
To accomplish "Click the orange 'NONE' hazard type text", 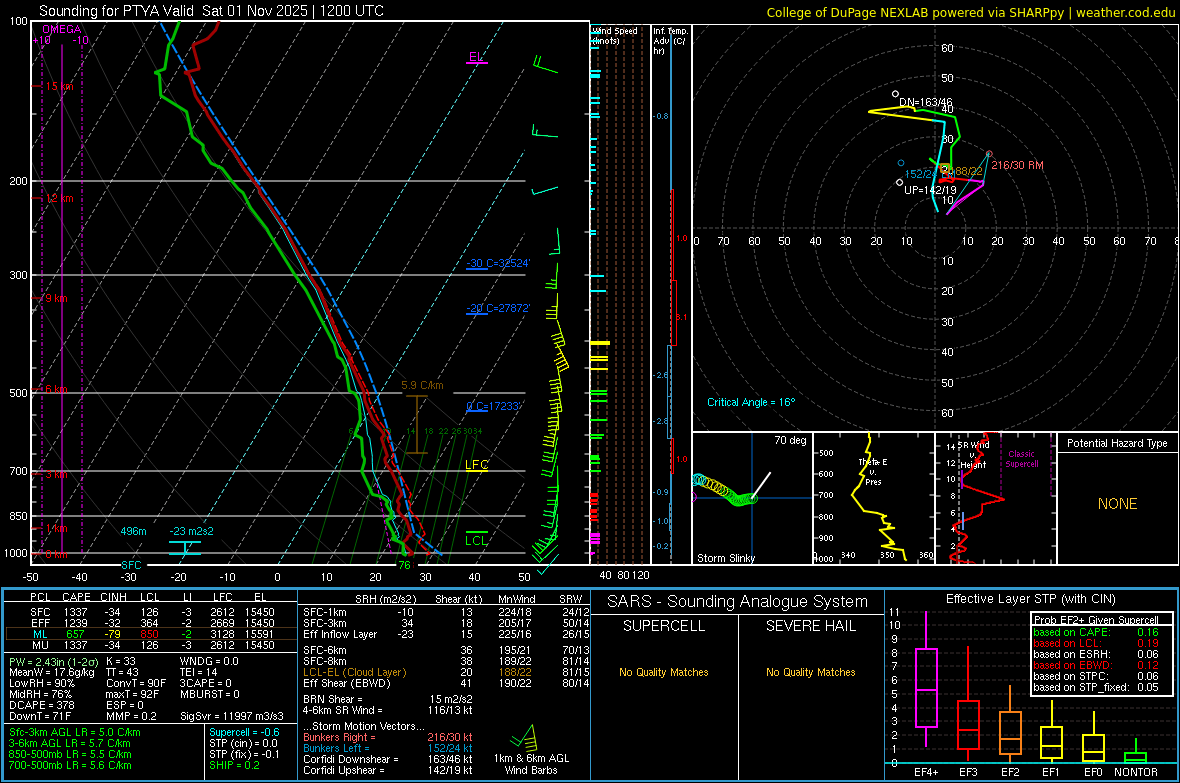I will tap(1118, 504).
